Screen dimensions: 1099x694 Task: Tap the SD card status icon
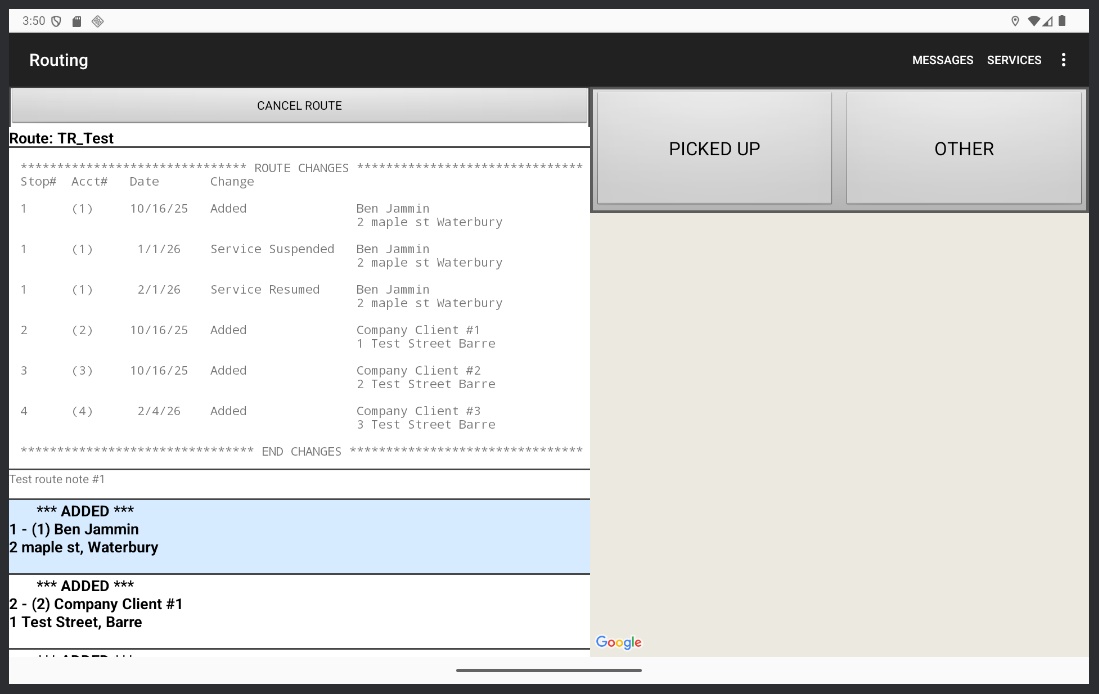click(x=76, y=21)
